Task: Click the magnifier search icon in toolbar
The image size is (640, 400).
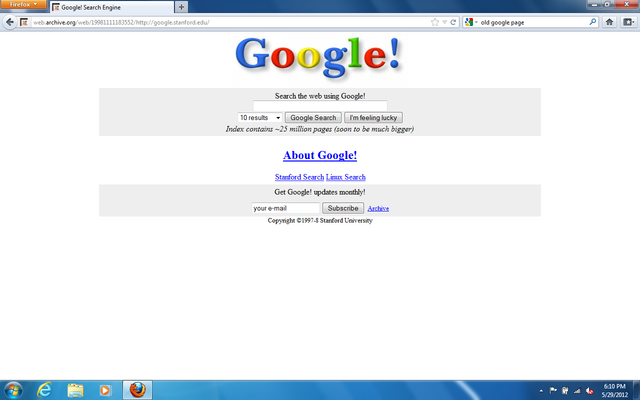Action: pos(593,22)
